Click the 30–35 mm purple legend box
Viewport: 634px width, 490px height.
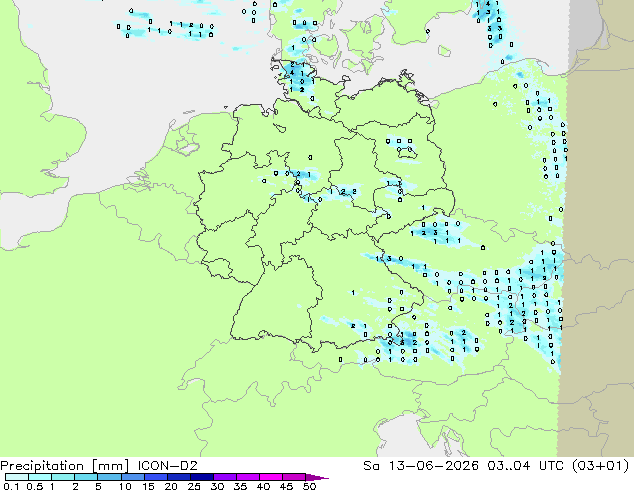225,477
